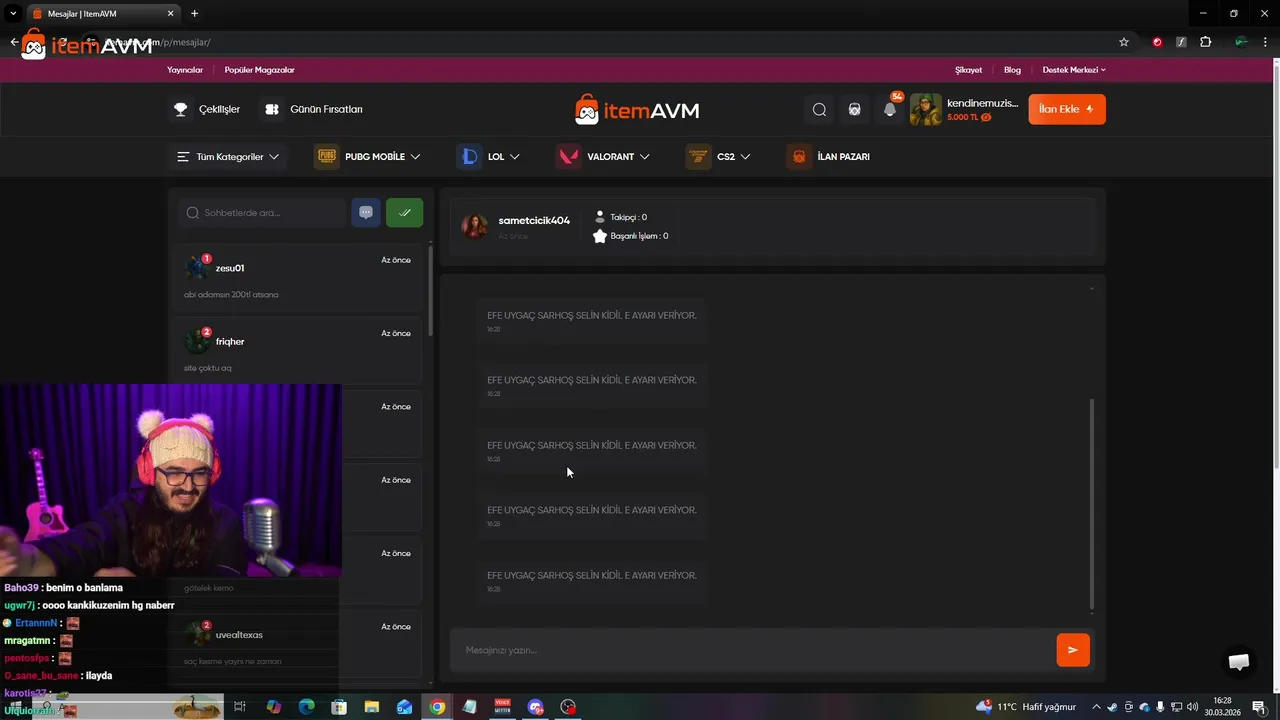
Task: Open Voicemeeter in the taskbar
Action: tap(502, 707)
